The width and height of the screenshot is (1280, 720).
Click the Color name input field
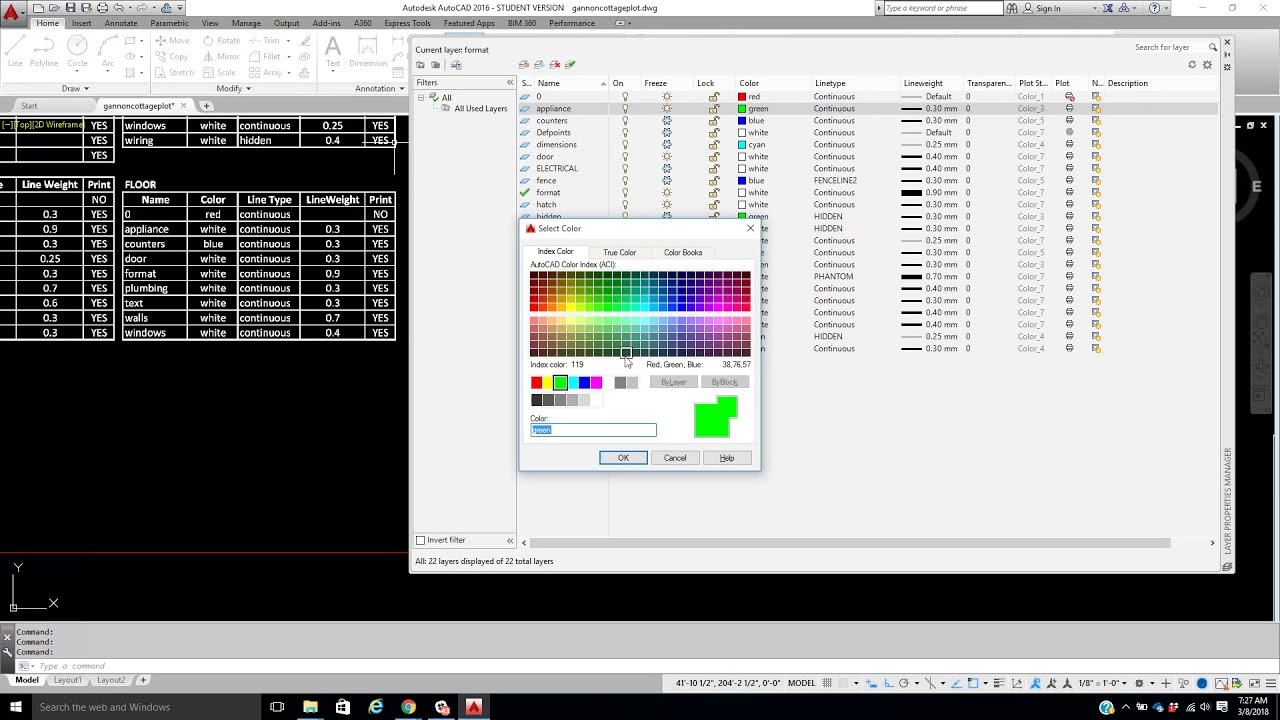click(x=593, y=430)
